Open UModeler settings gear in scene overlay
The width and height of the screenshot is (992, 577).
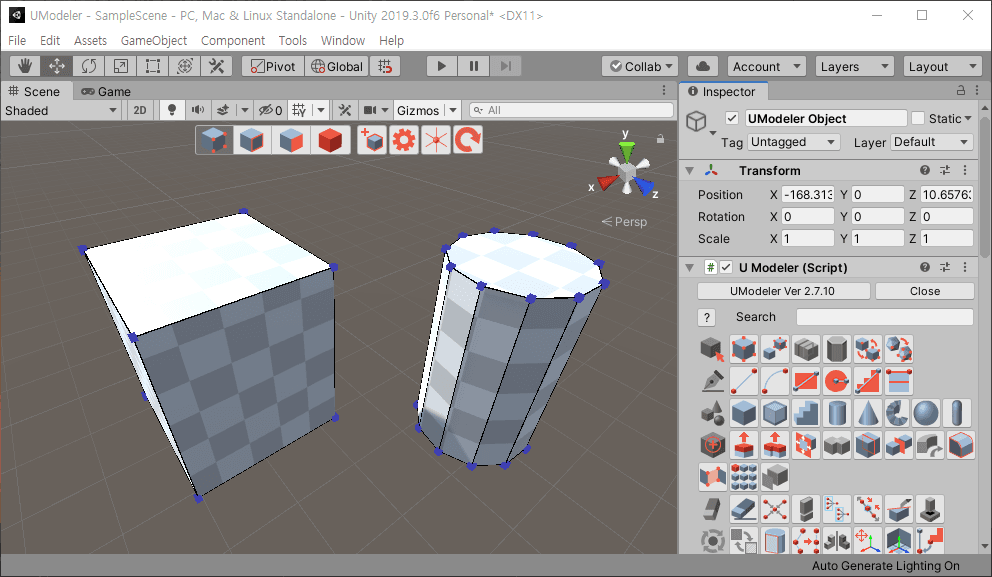click(404, 140)
